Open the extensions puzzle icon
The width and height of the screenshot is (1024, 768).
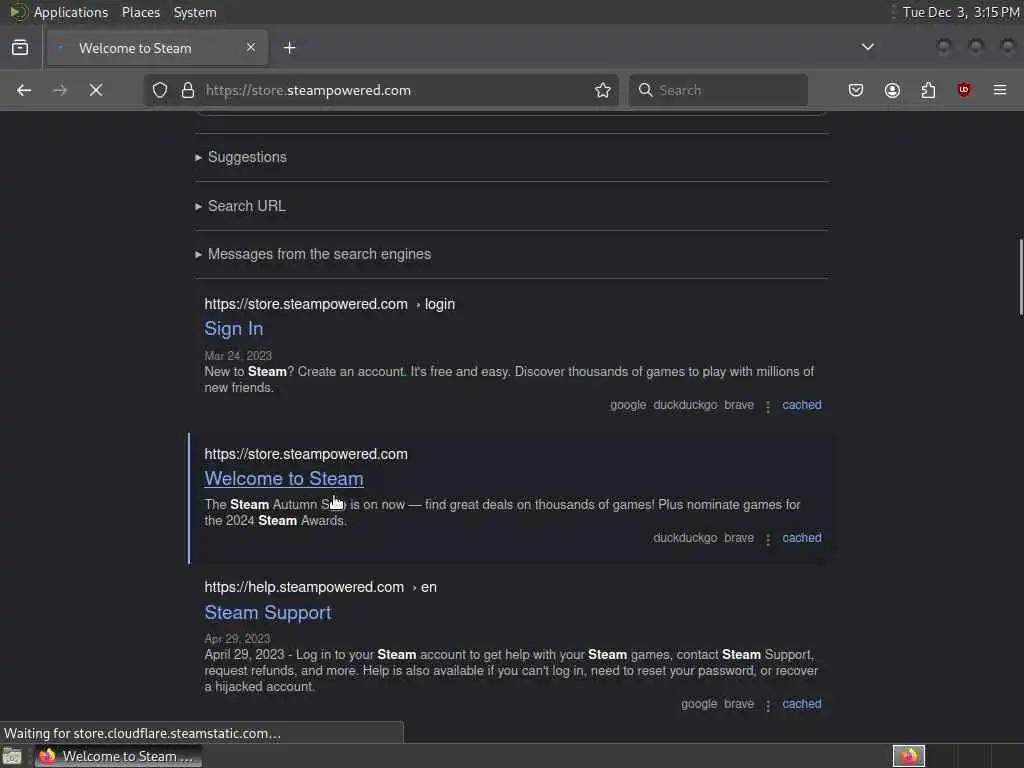pos(928,90)
